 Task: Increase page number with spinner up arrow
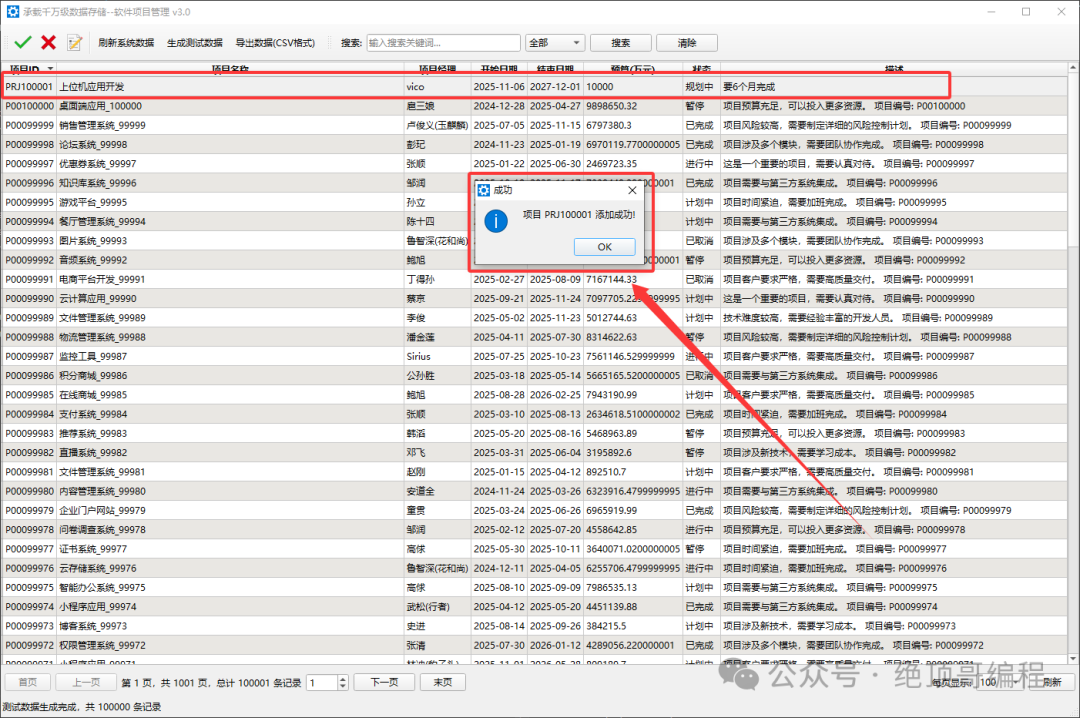point(343,679)
